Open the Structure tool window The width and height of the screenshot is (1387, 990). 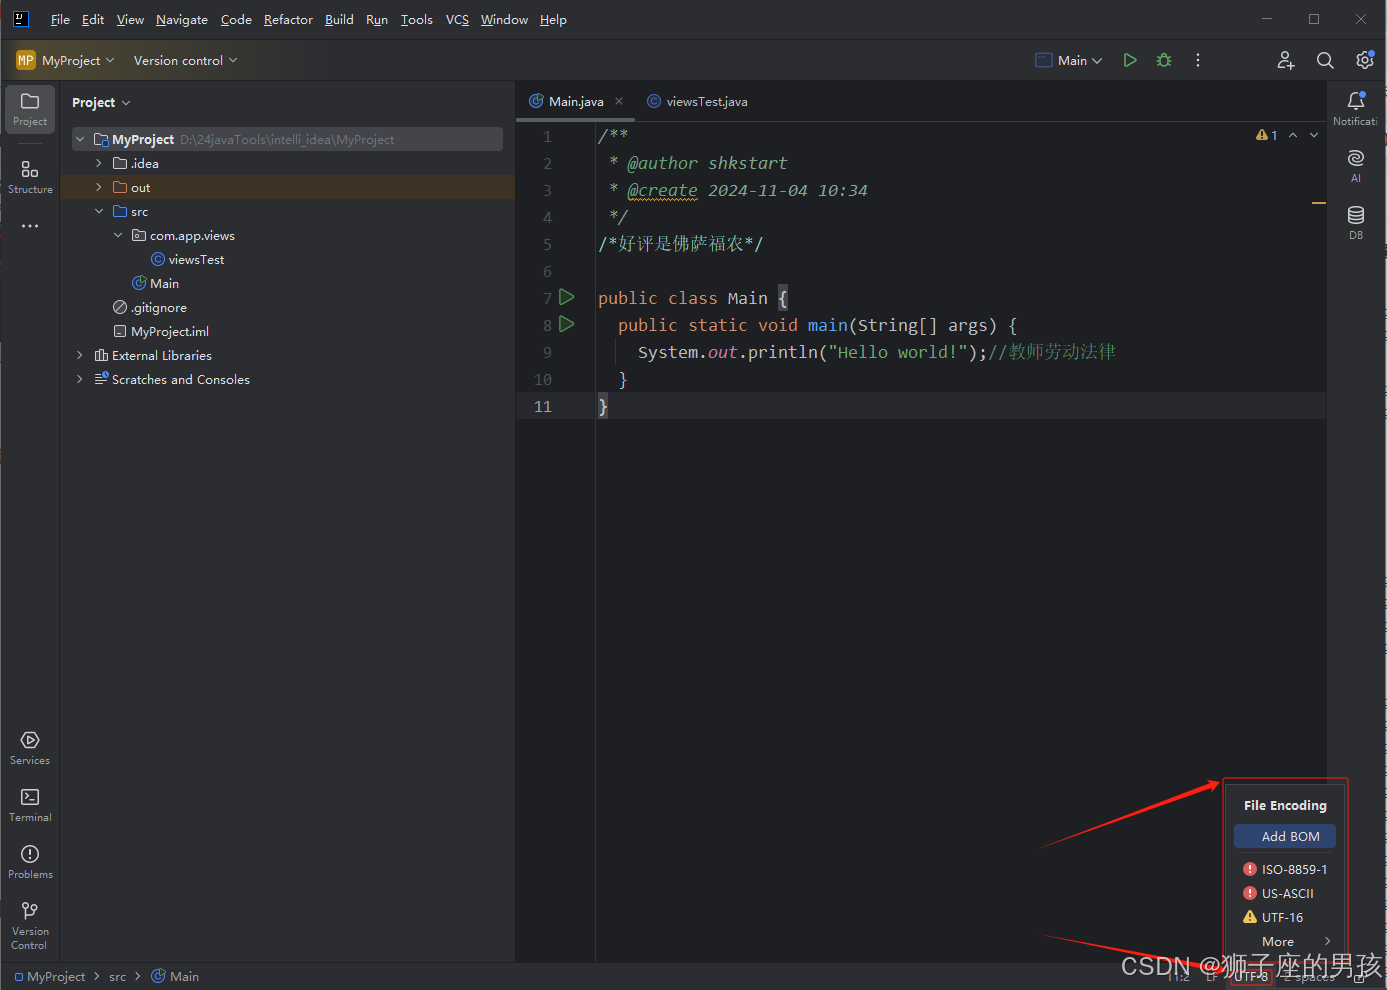(x=30, y=177)
